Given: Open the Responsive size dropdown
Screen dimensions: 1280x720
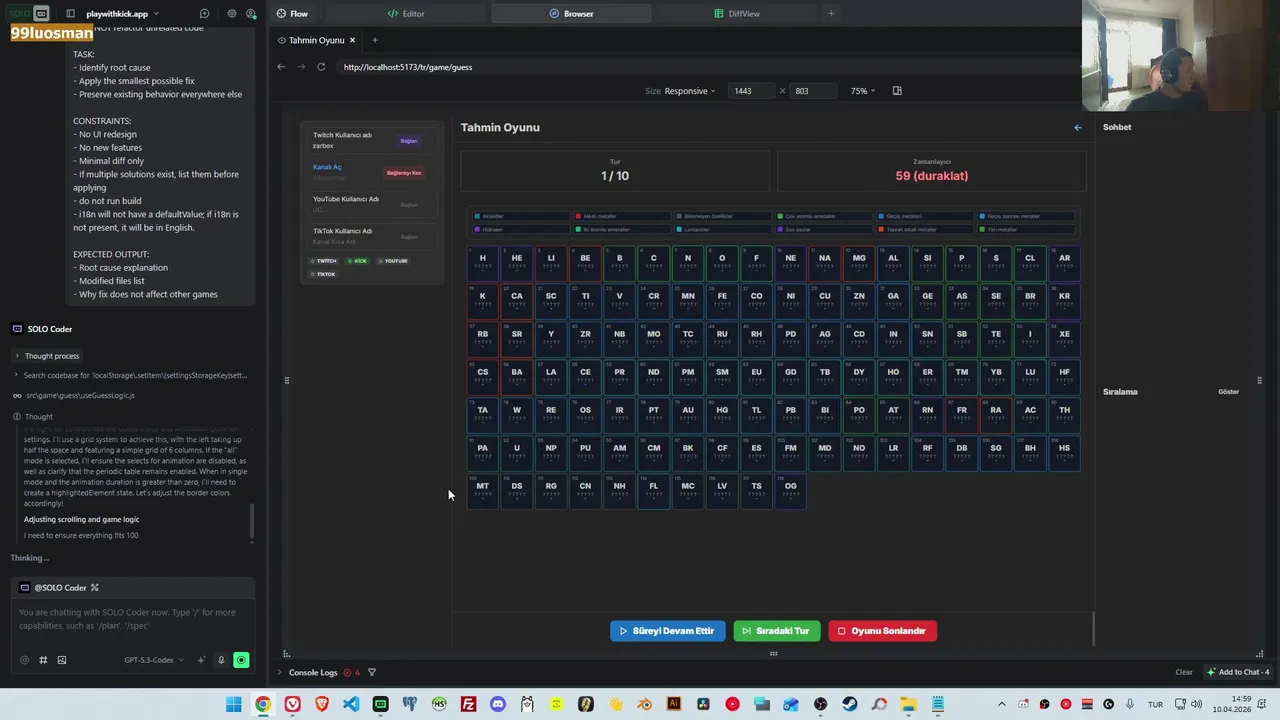Looking at the screenshot, I should tap(690, 91).
